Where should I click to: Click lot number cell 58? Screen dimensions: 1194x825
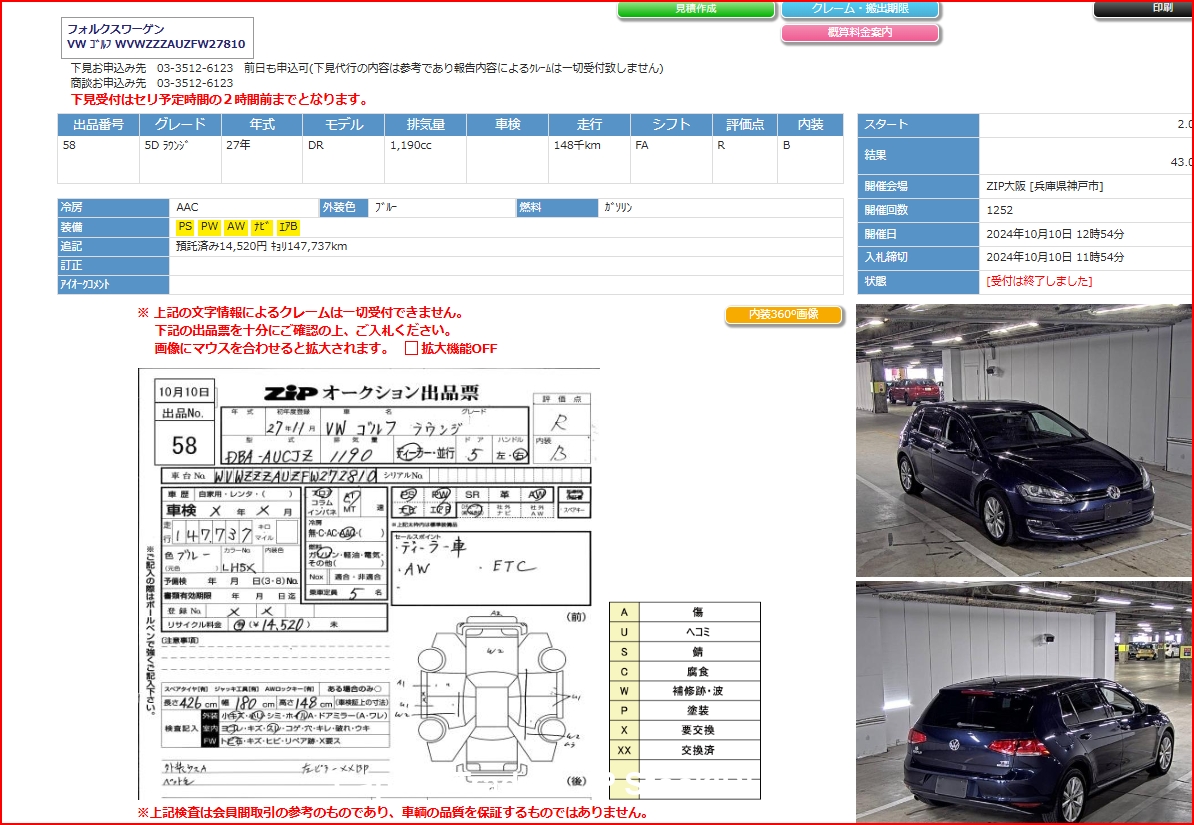pos(98,160)
